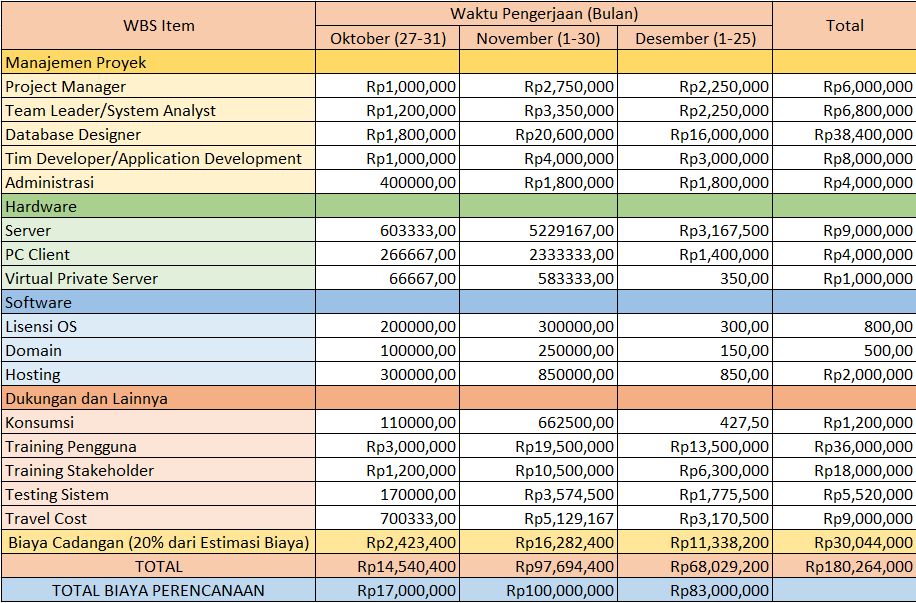This screenshot has height=603, width=916.
Task: Click Team Leader total Rp6,800,000
Action: click(844, 110)
